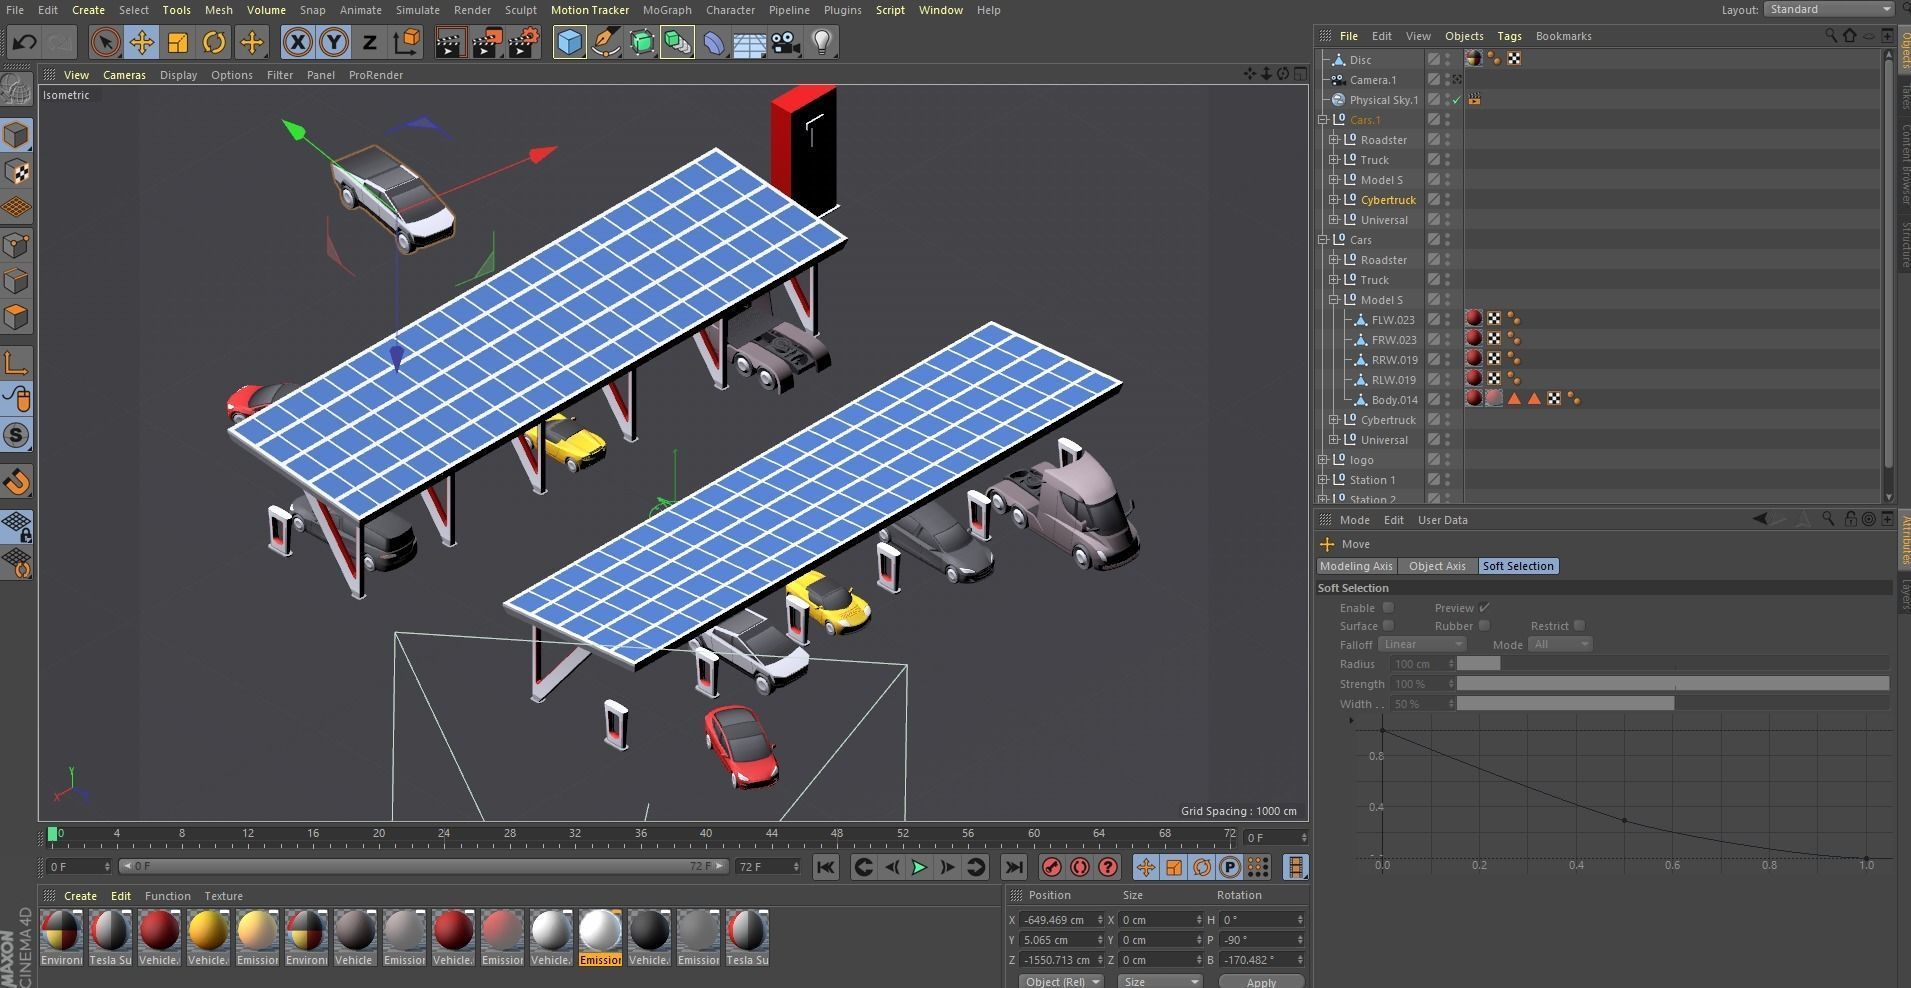Select the Live Selection arrow tool
The image size is (1911, 988).
[105, 42]
